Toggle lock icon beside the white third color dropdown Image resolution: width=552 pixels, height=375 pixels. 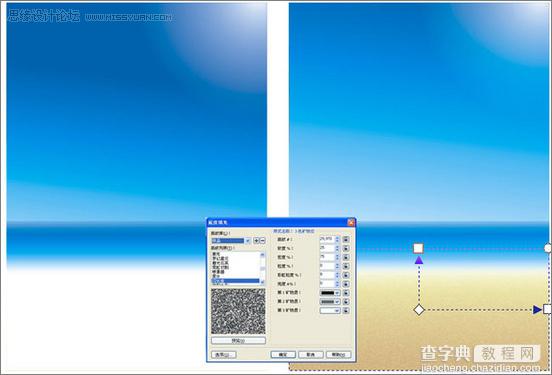click(x=346, y=311)
